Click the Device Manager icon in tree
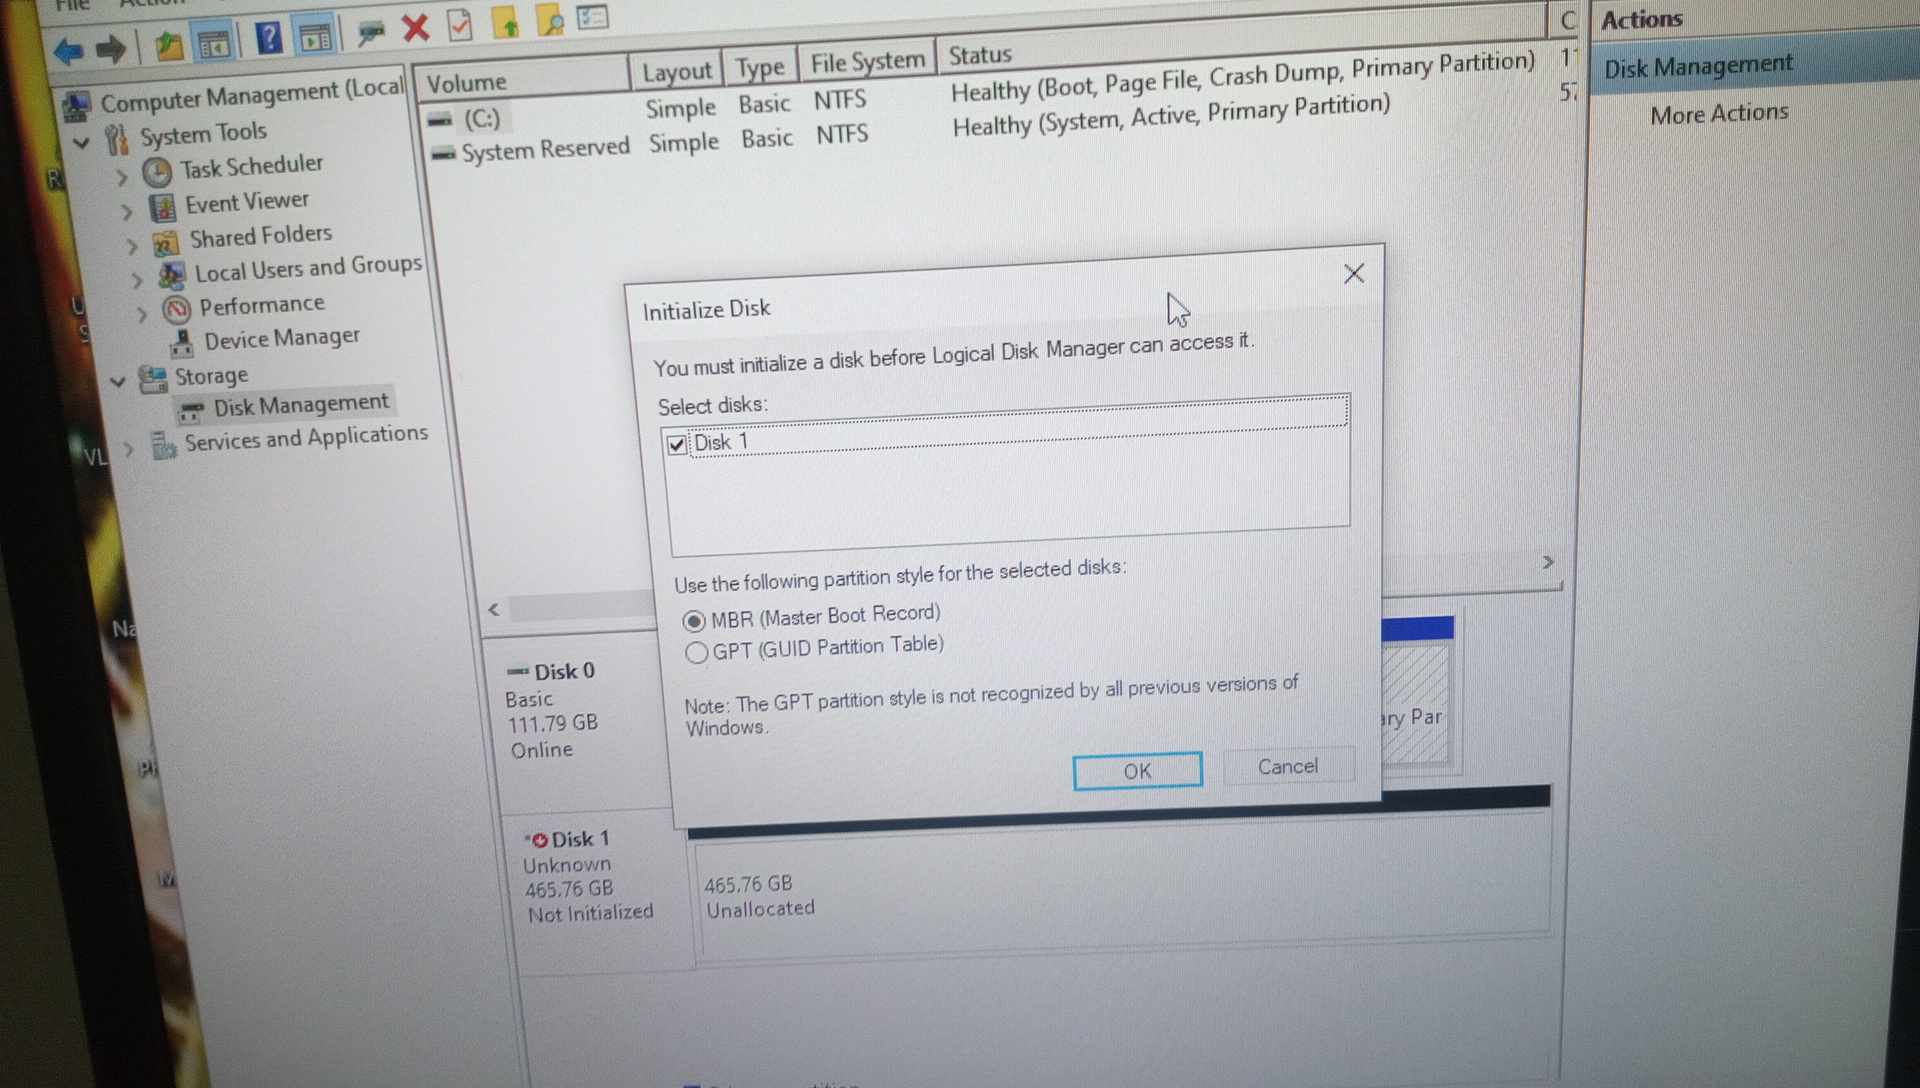 click(182, 344)
